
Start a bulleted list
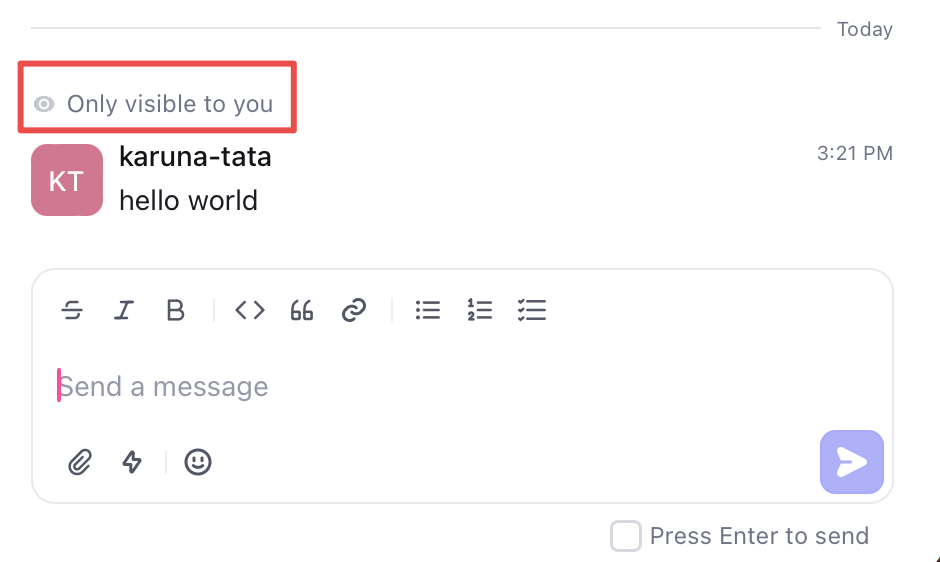(x=428, y=311)
